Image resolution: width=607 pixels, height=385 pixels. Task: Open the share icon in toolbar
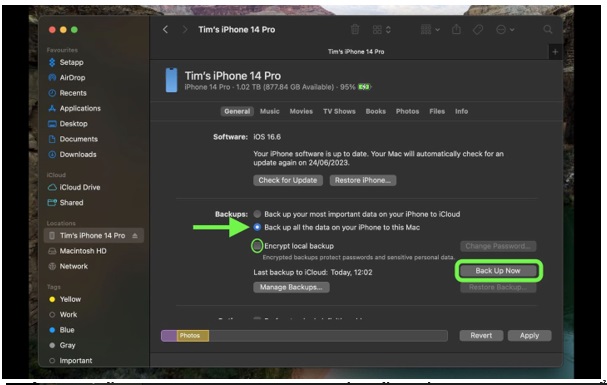[456, 29]
